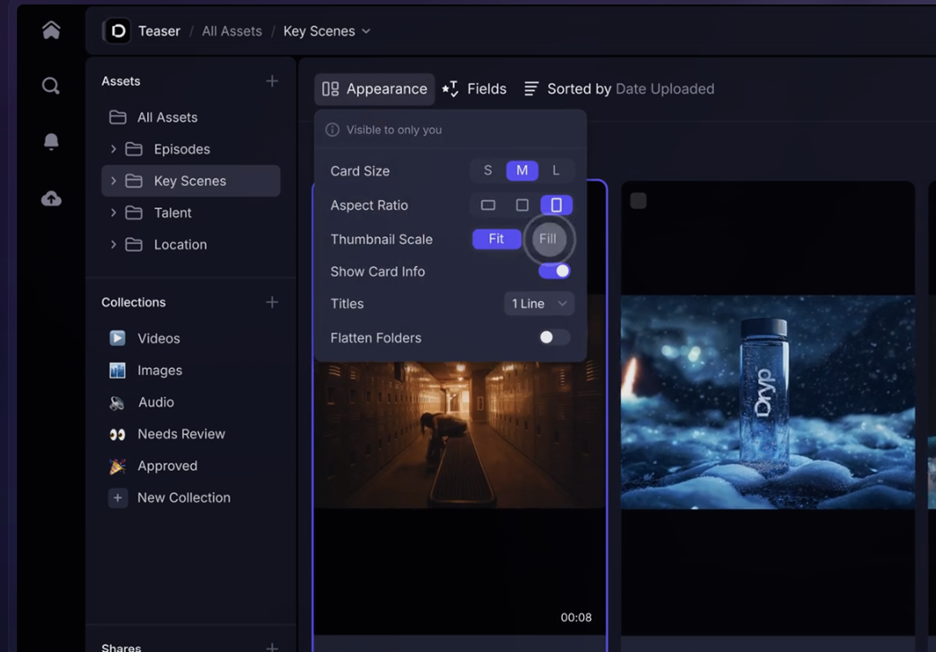
Task: Enable Flatten Folders switch
Action: (x=554, y=338)
